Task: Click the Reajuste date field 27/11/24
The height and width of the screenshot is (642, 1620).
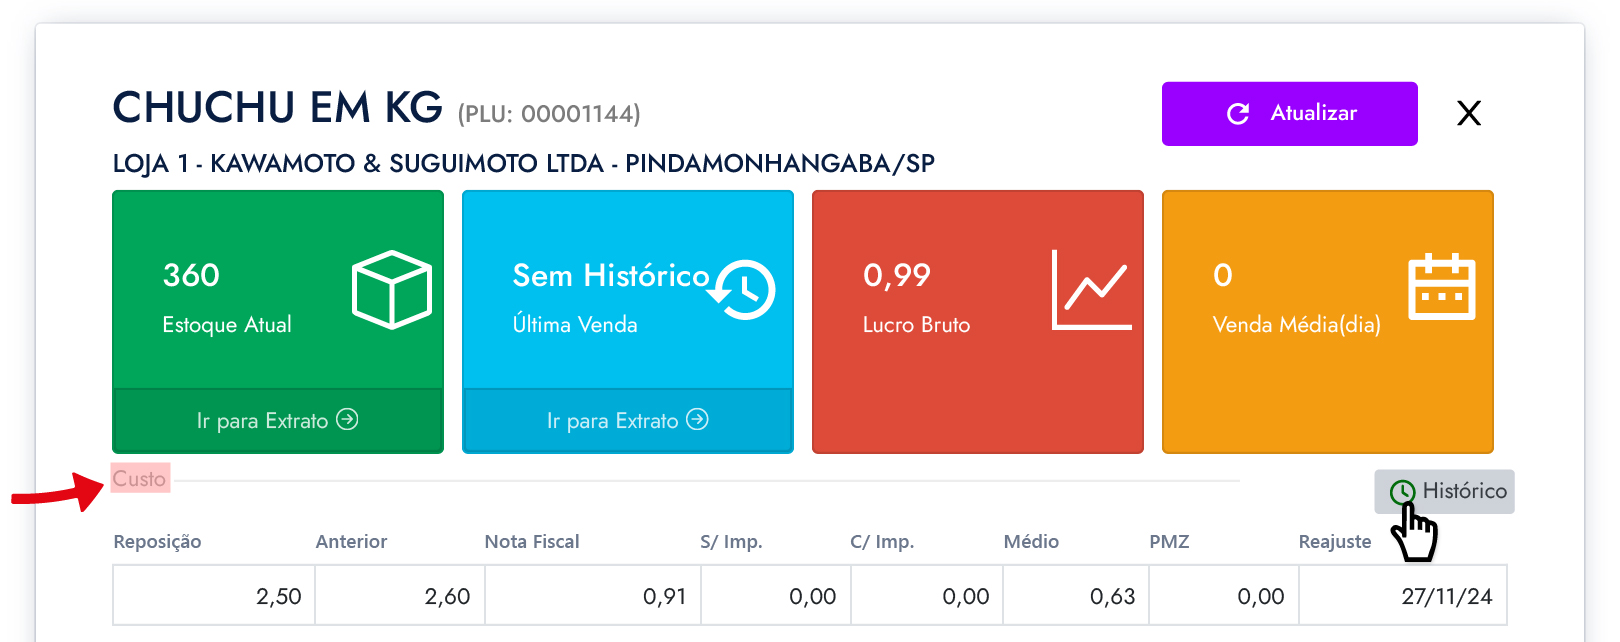Action: [x=1403, y=596]
